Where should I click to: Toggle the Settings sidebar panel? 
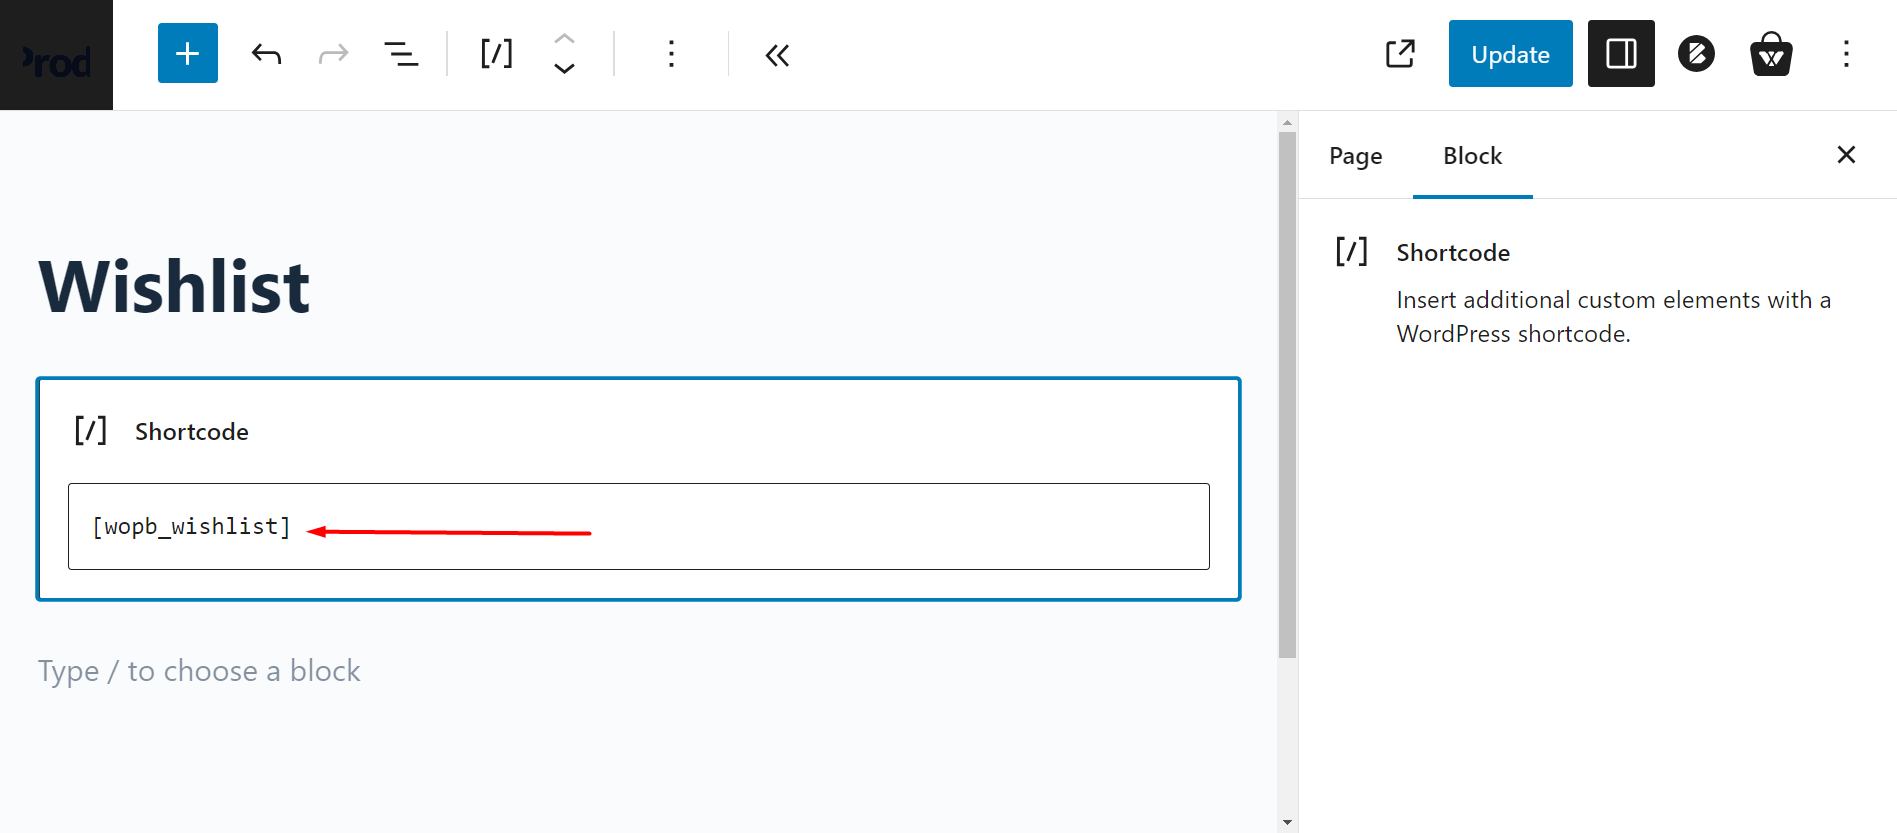click(1620, 53)
